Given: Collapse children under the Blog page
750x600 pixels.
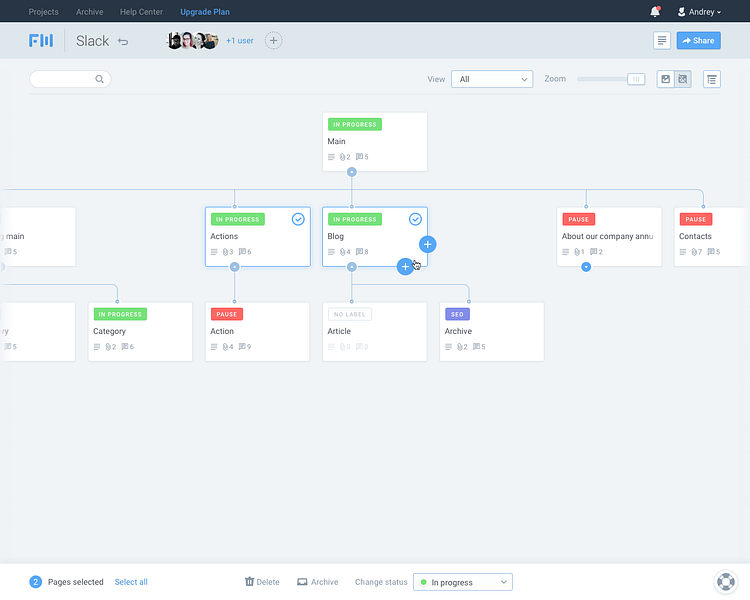Looking at the screenshot, I should pos(352,267).
